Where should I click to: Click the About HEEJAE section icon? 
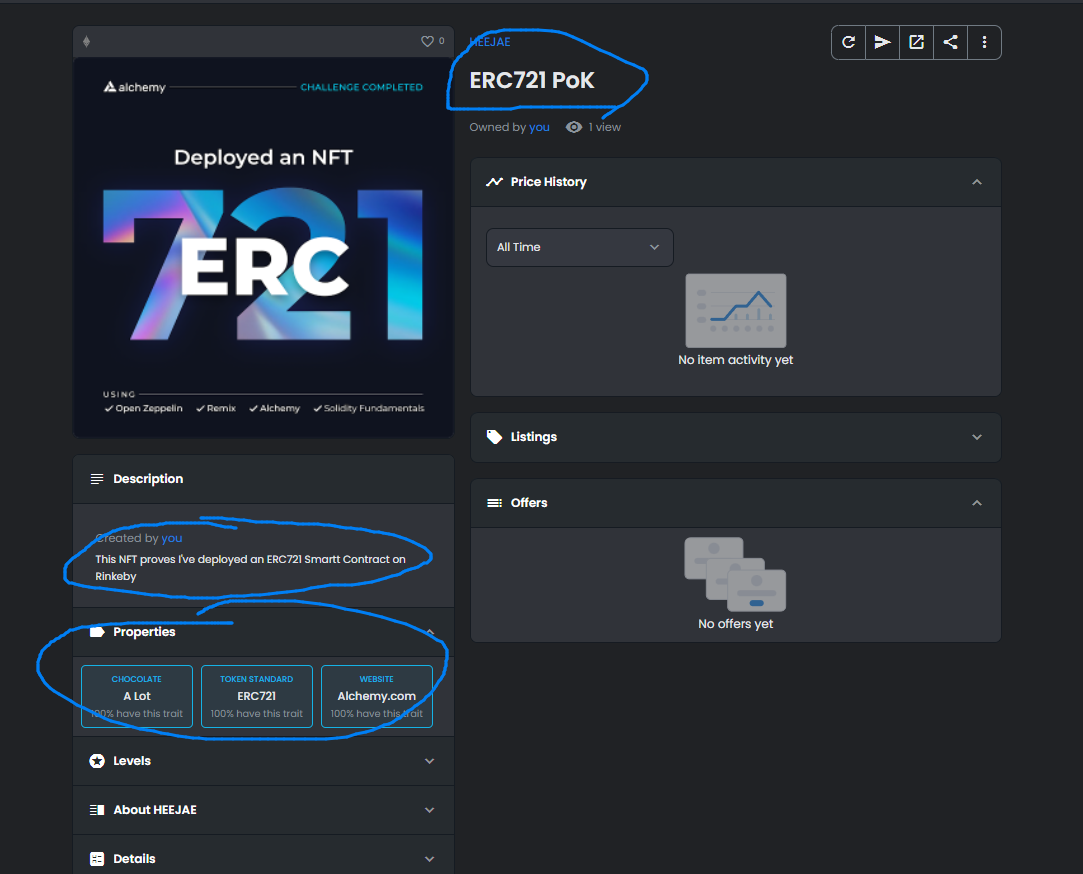[x=97, y=810]
